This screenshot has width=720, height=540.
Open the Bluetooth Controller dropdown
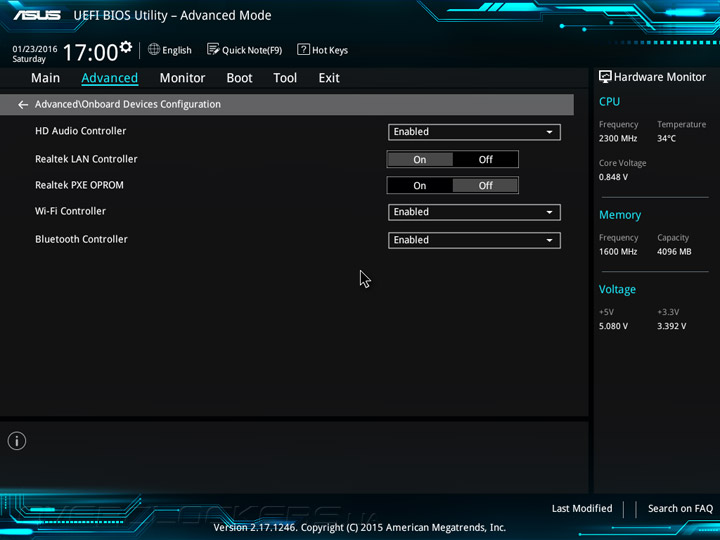point(474,240)
